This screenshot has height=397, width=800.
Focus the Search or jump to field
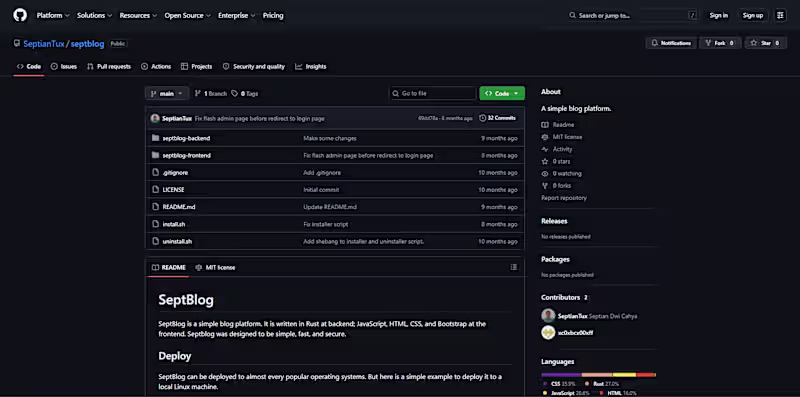pos(632,16)
